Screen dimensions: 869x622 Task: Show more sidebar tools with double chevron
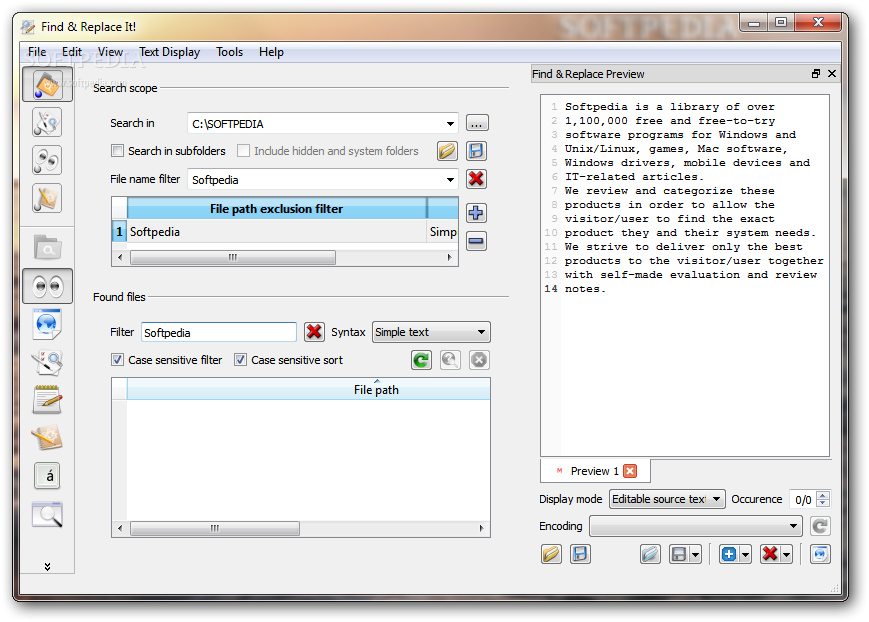pos(47,567)
